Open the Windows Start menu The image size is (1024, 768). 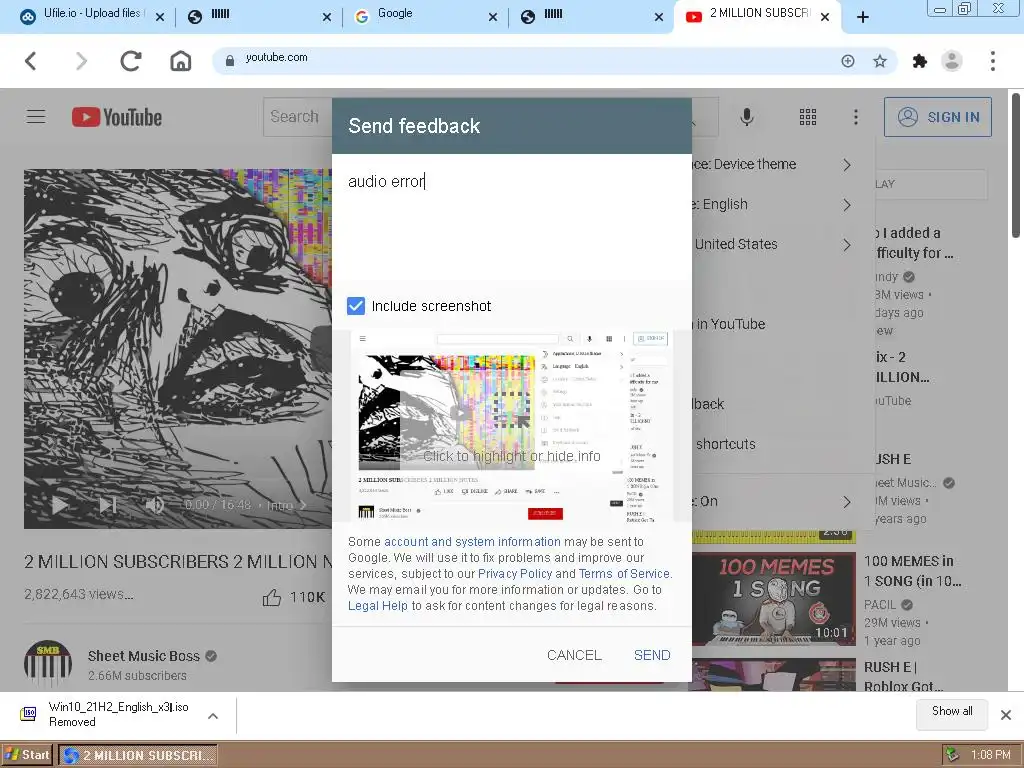tap(28, 755)
